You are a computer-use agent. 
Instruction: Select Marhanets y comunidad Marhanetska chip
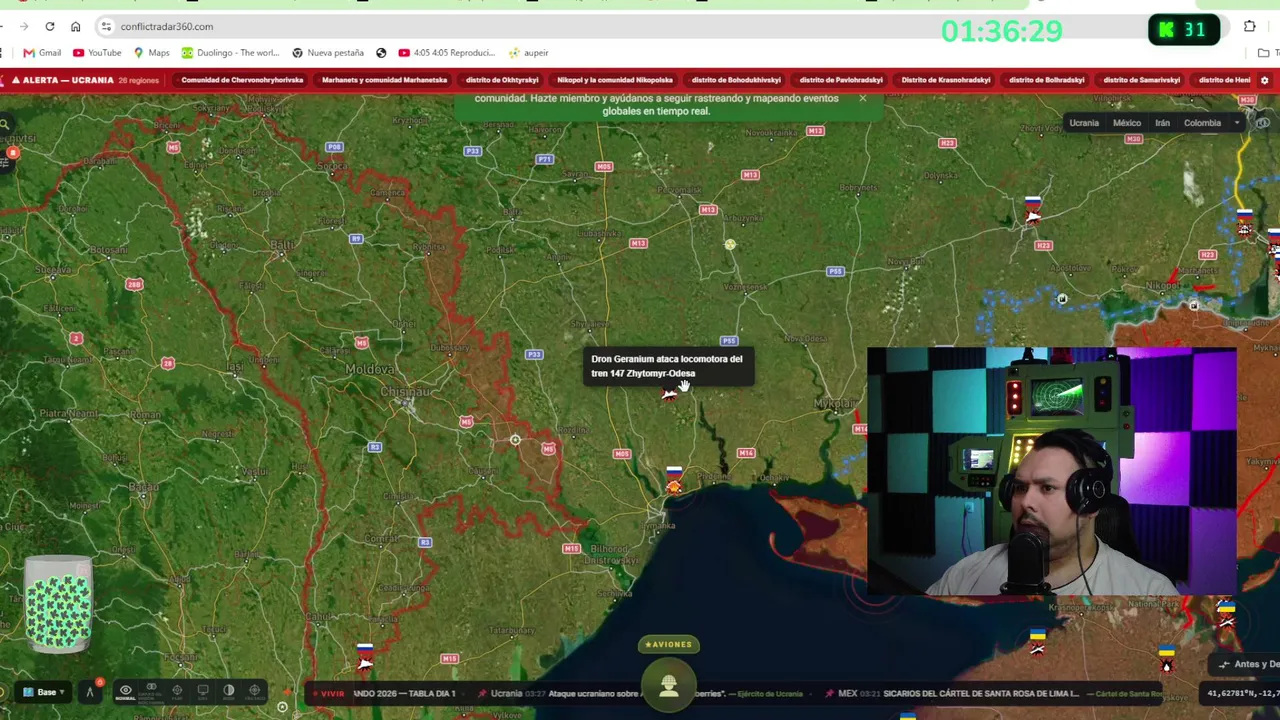tap(384, 80)
